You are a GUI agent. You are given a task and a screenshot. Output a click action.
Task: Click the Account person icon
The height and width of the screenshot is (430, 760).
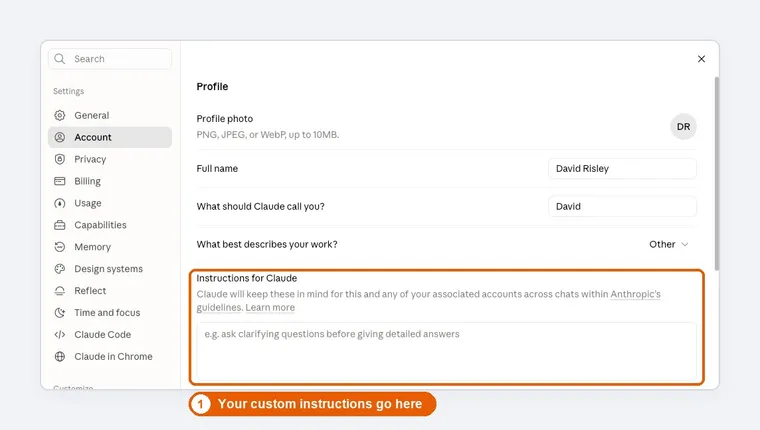60,137
